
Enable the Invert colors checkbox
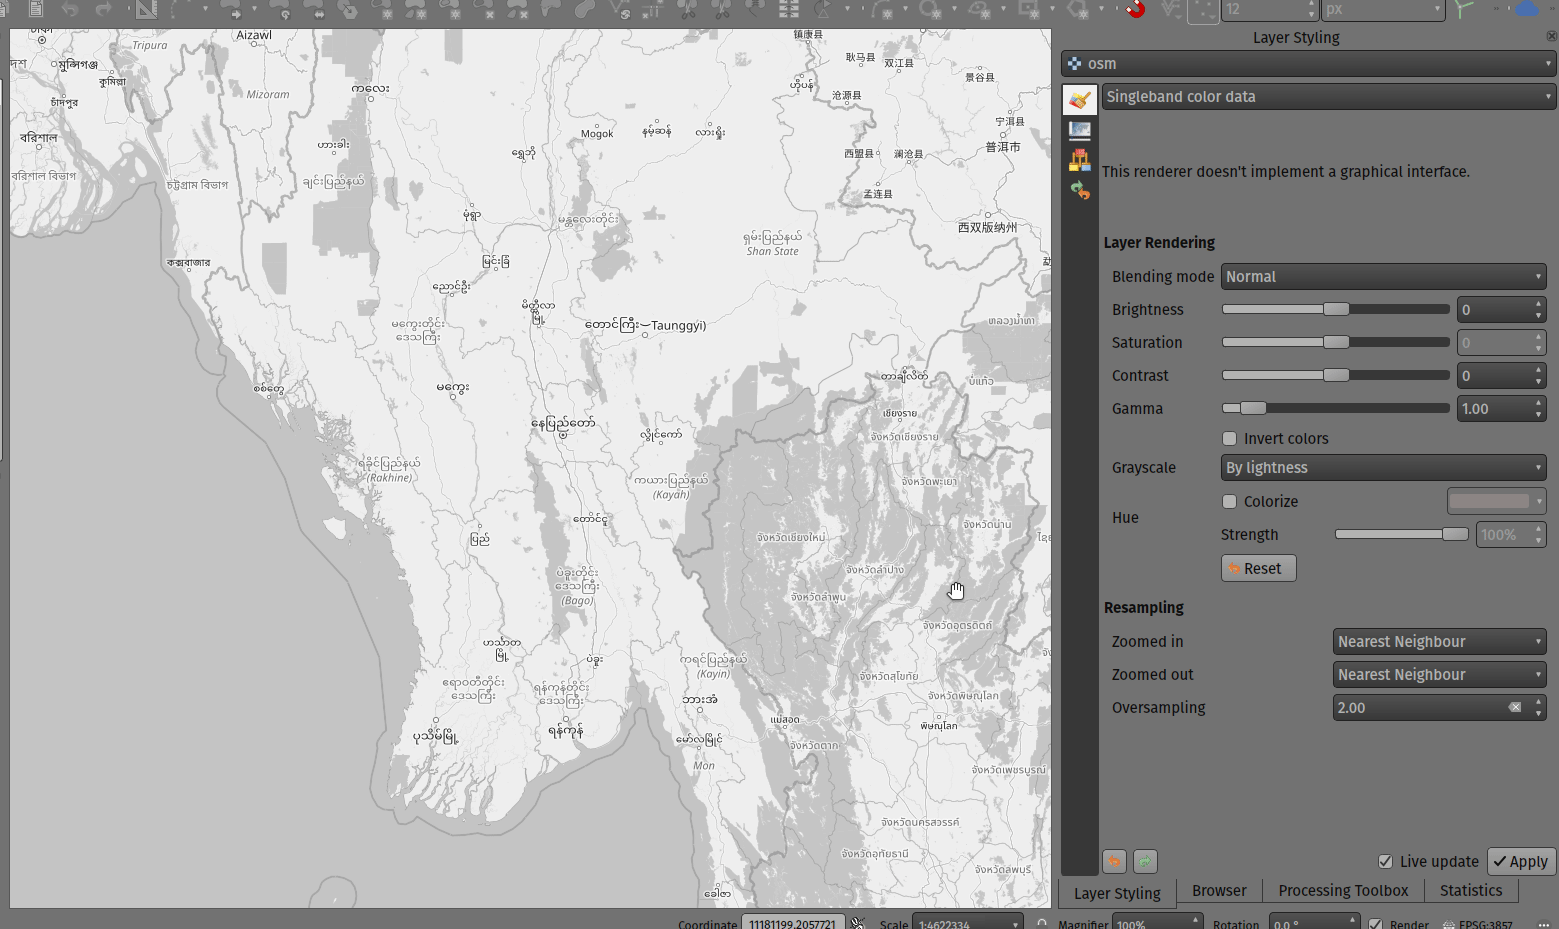pos(1229,439)
